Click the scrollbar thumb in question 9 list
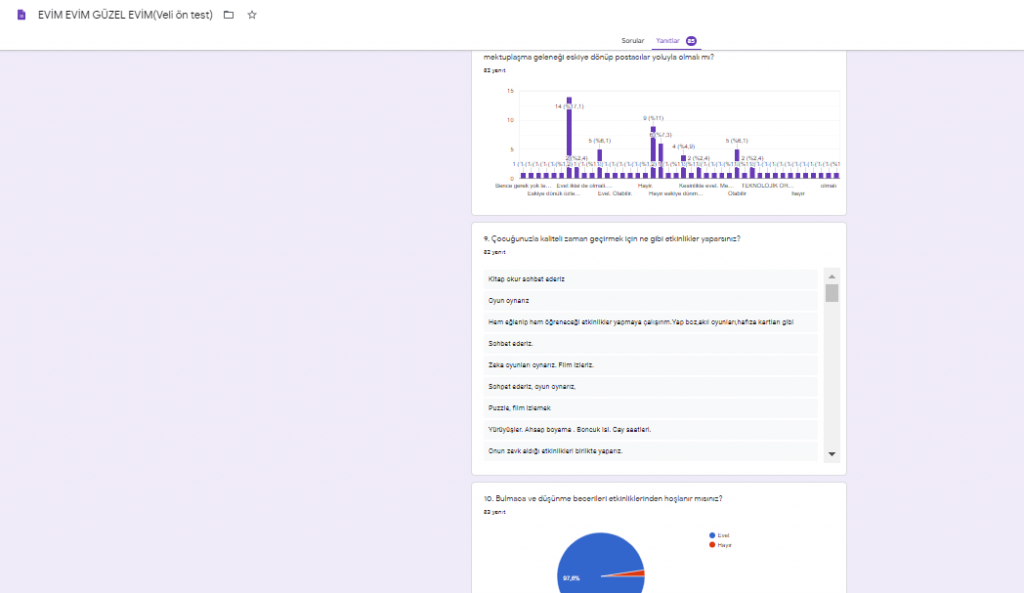This screenshot has height=593, width=1024. coord(832,293)
